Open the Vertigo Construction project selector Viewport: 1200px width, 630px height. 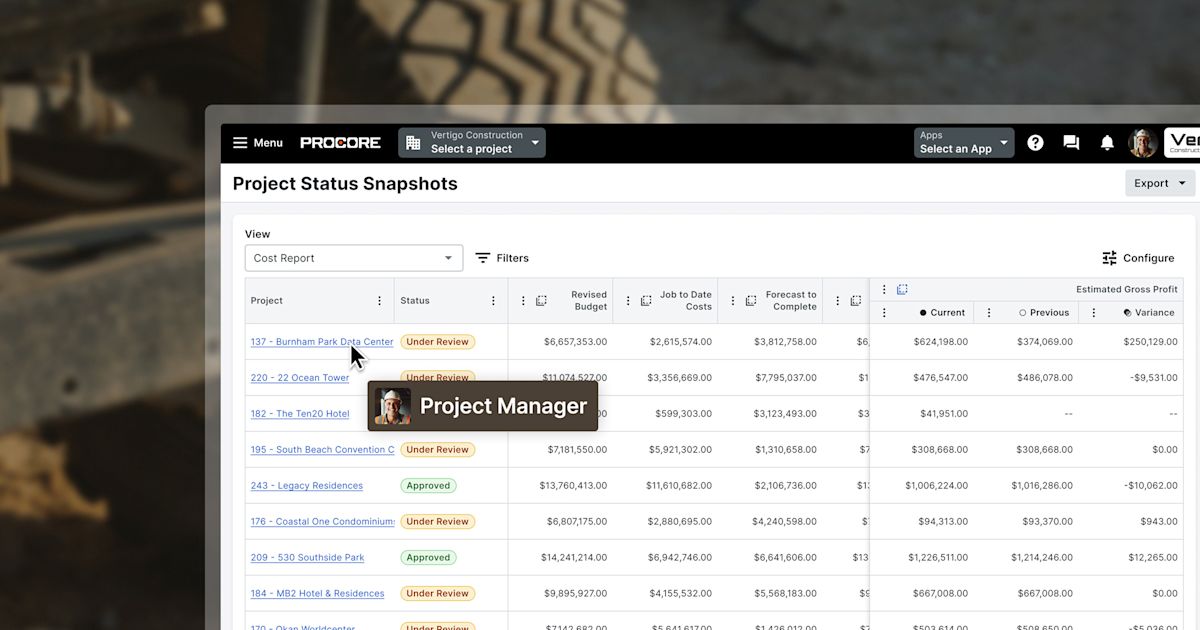coord(472,142)
